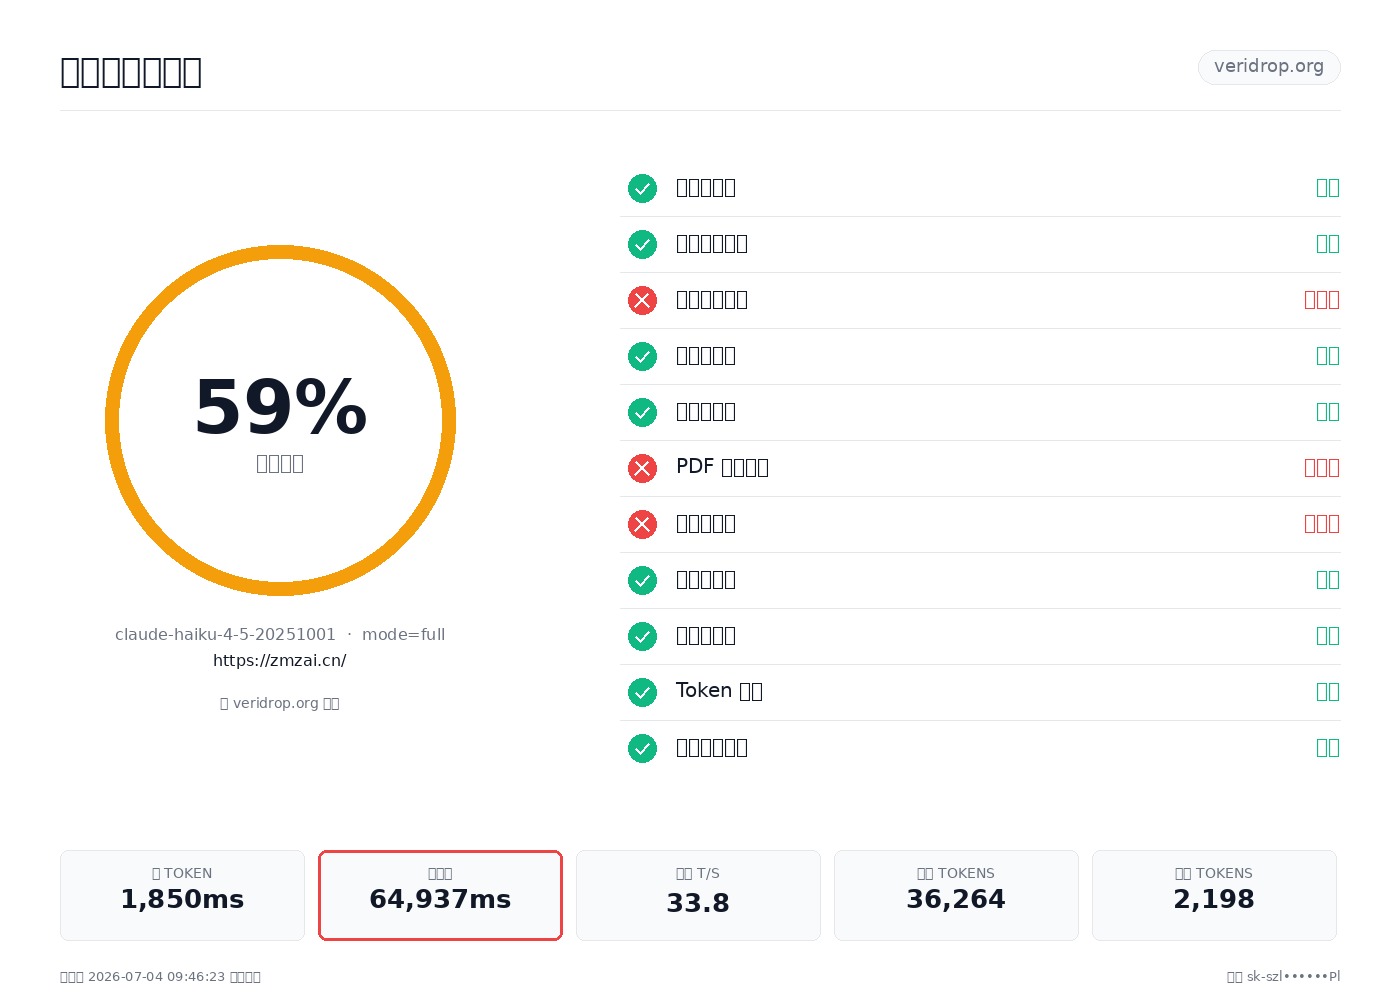The width and height of the screenshot is (1400, 1000).
Task: Open the veridrop.org badge at top right
Action: 1269,67
